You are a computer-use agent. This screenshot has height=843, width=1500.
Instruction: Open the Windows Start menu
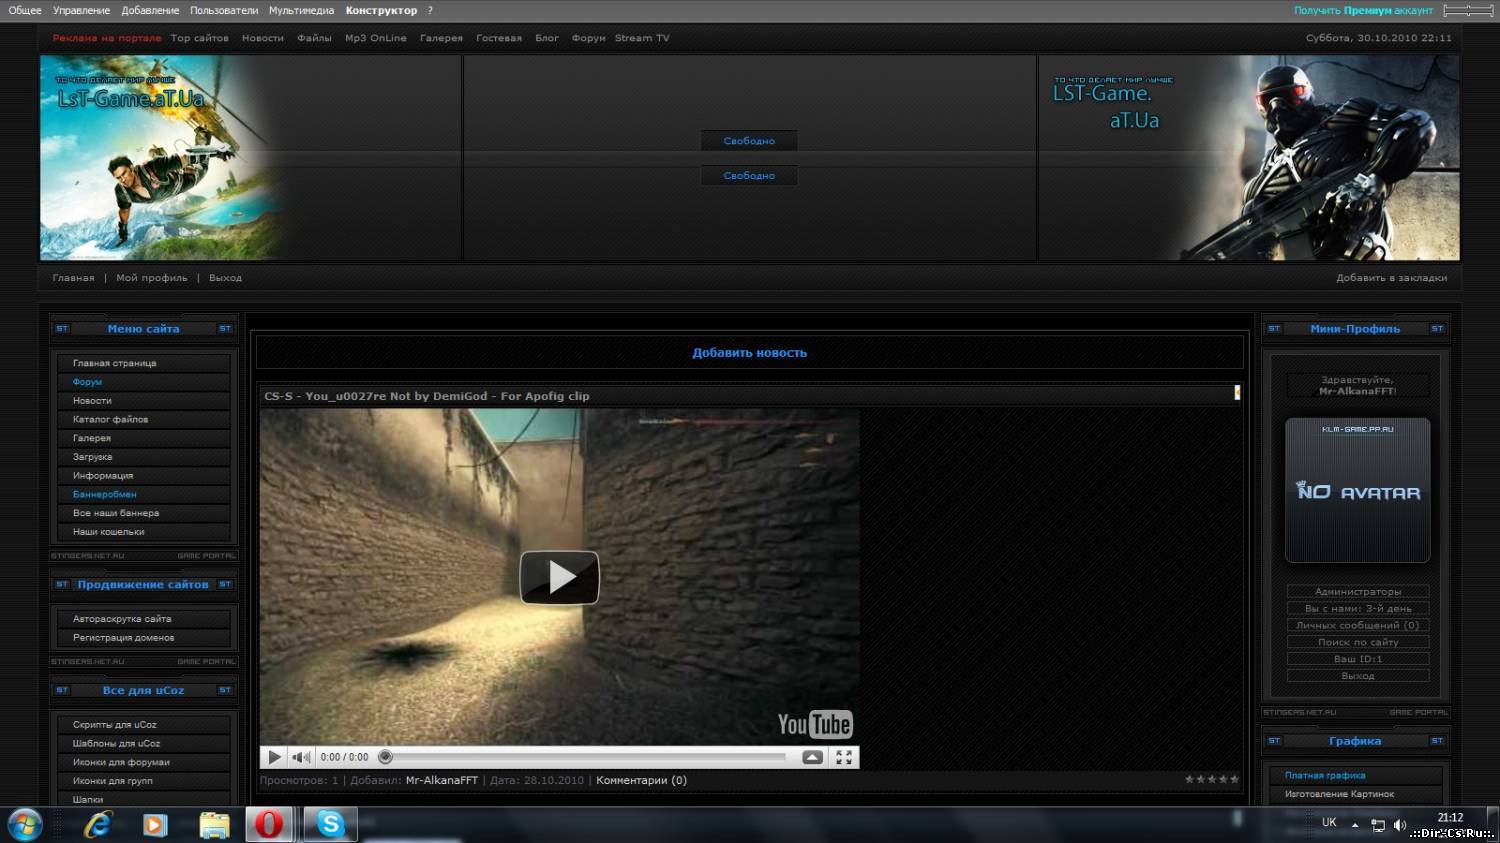pyautogui.click(x=24, y=824)
